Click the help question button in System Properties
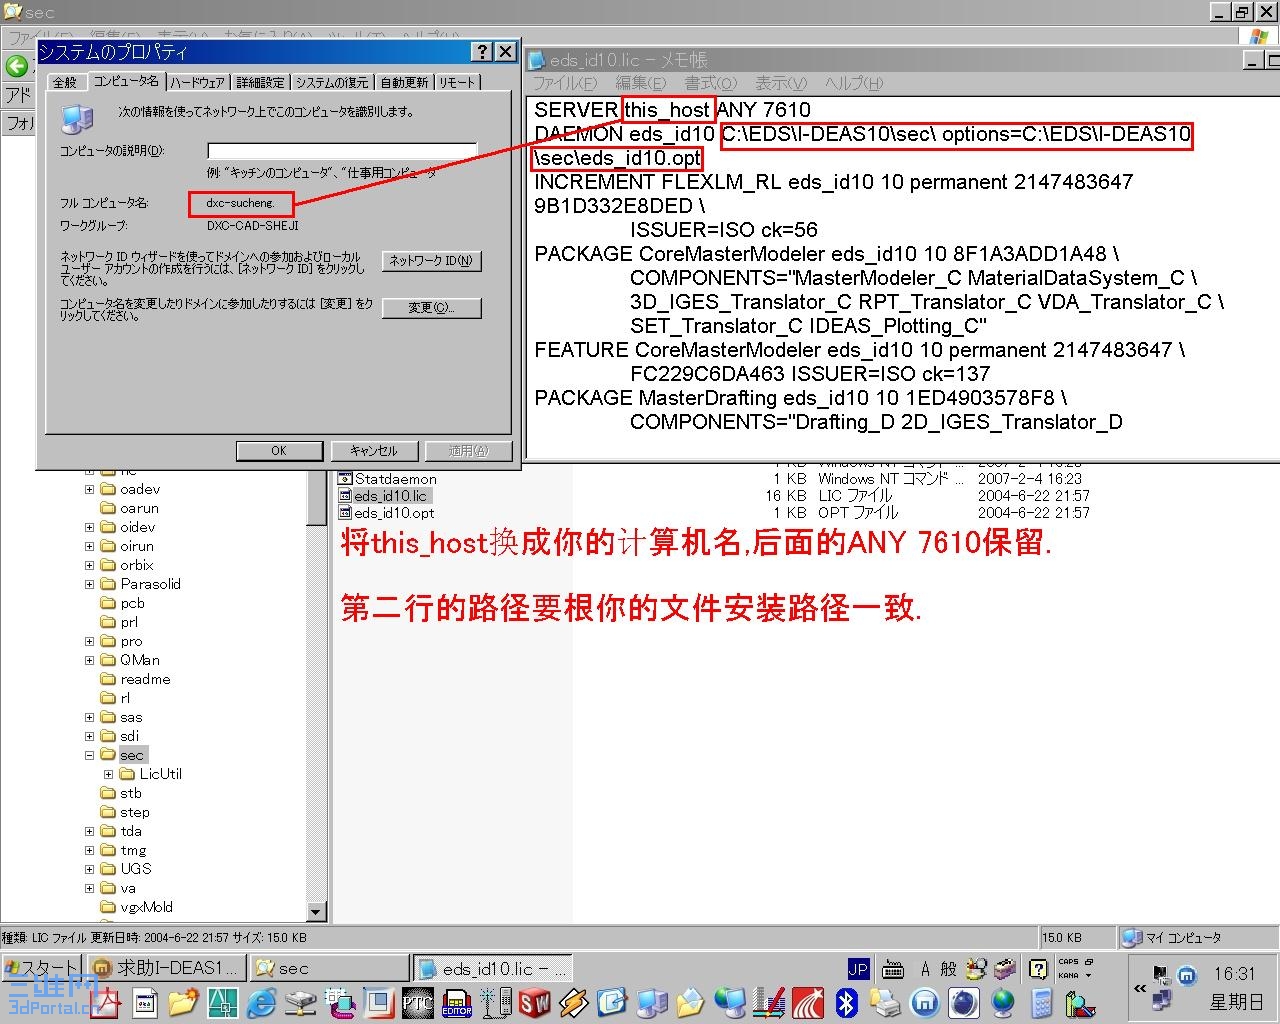1280x1024 pixels. [482, 52]
